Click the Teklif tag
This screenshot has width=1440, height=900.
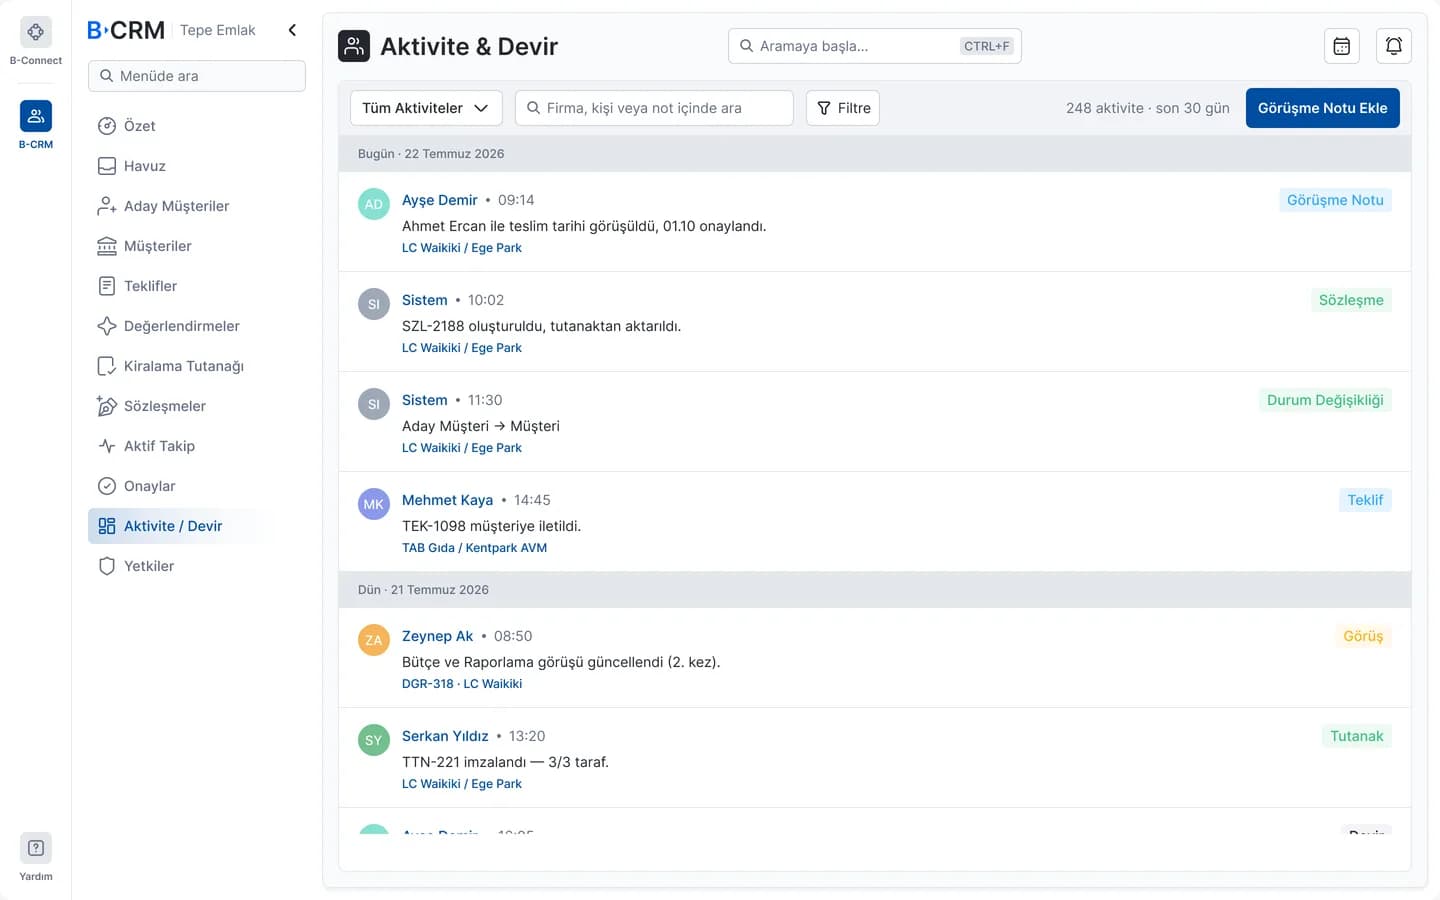click(1365, 500)
